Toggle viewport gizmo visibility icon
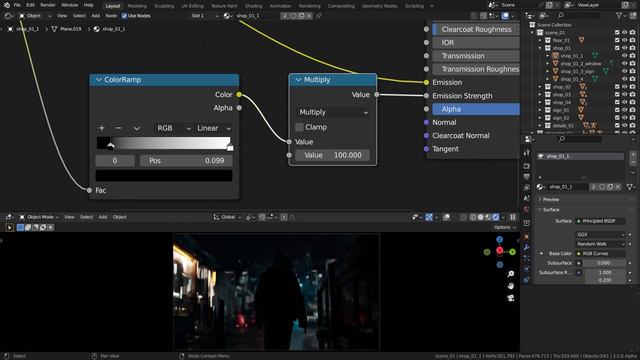The width and height of the screenshot is (640, 360). coord(429,217)
